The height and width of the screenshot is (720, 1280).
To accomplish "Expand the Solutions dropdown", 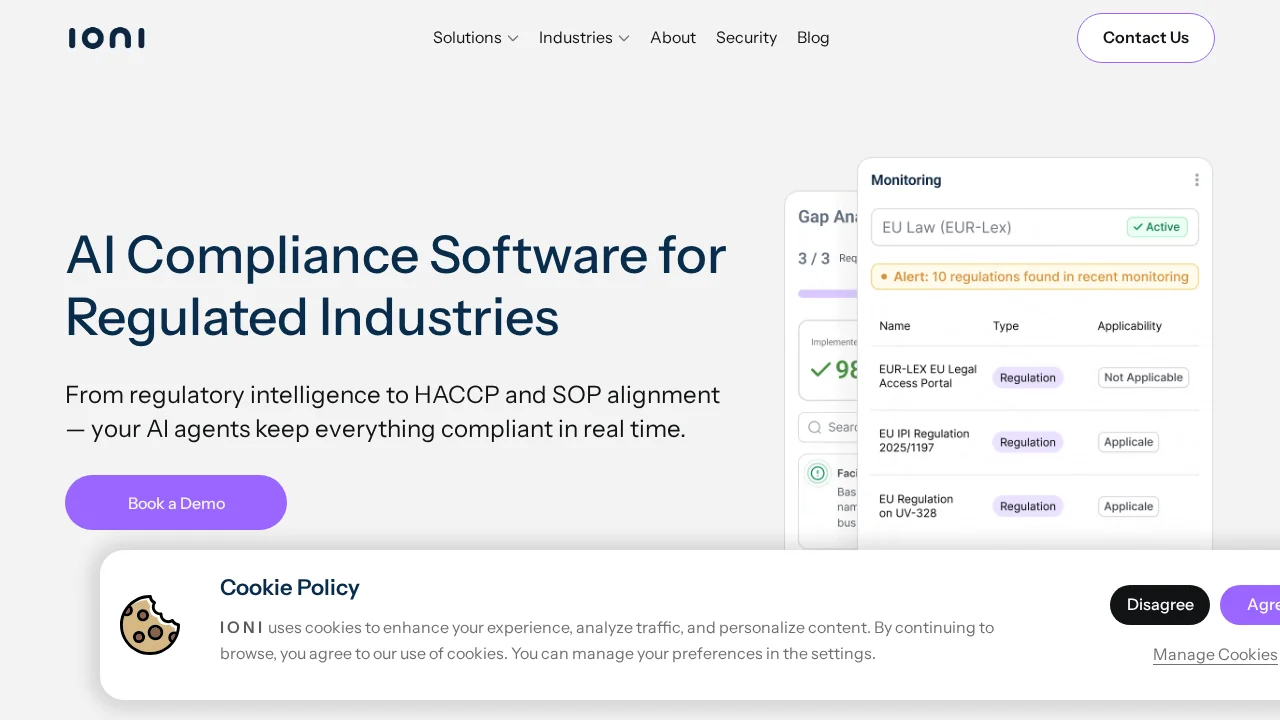I will [476, 37].
